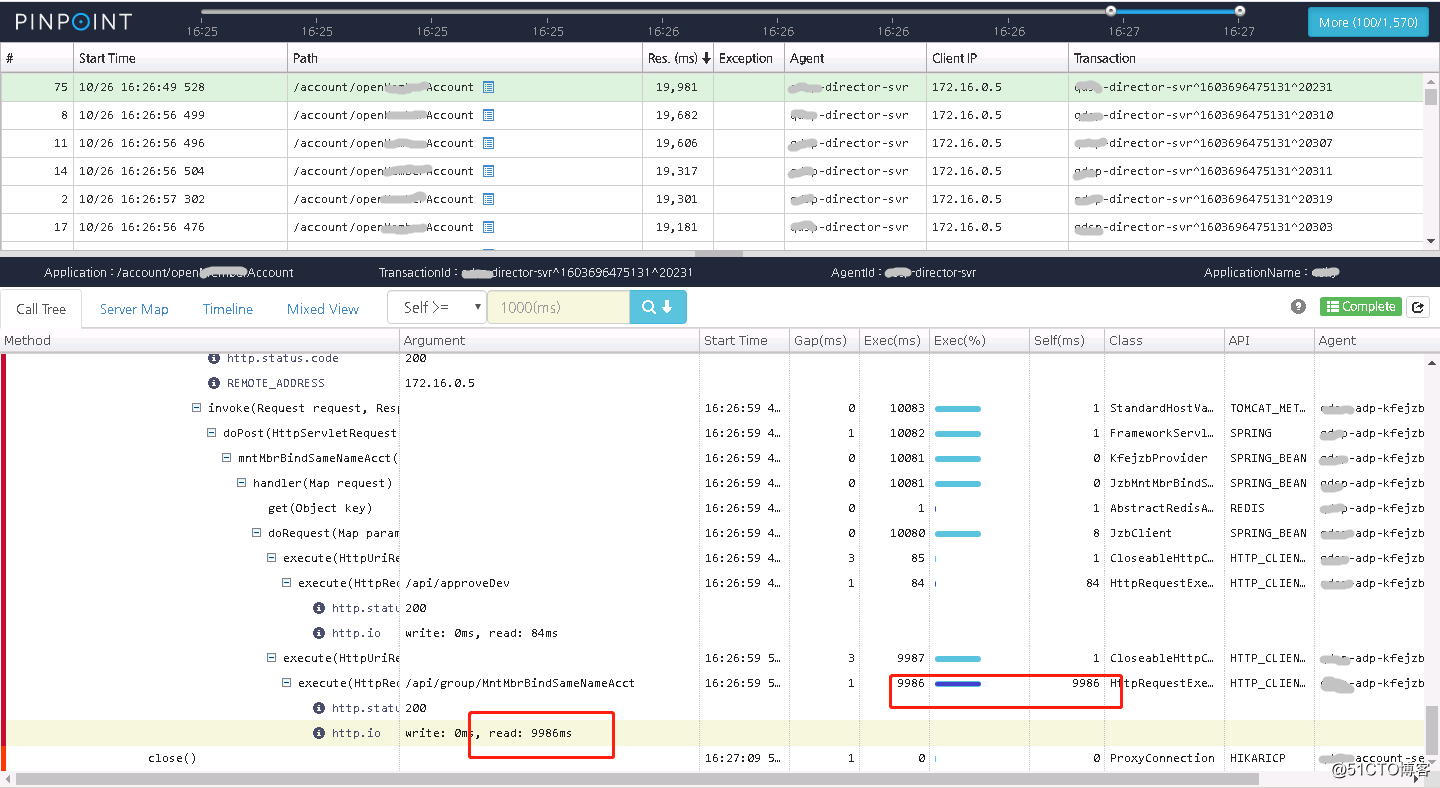Click transaction ID ending ^20303
Image resolution: width=1440 pixels, height=788 pixels.
pos(1203,227)
